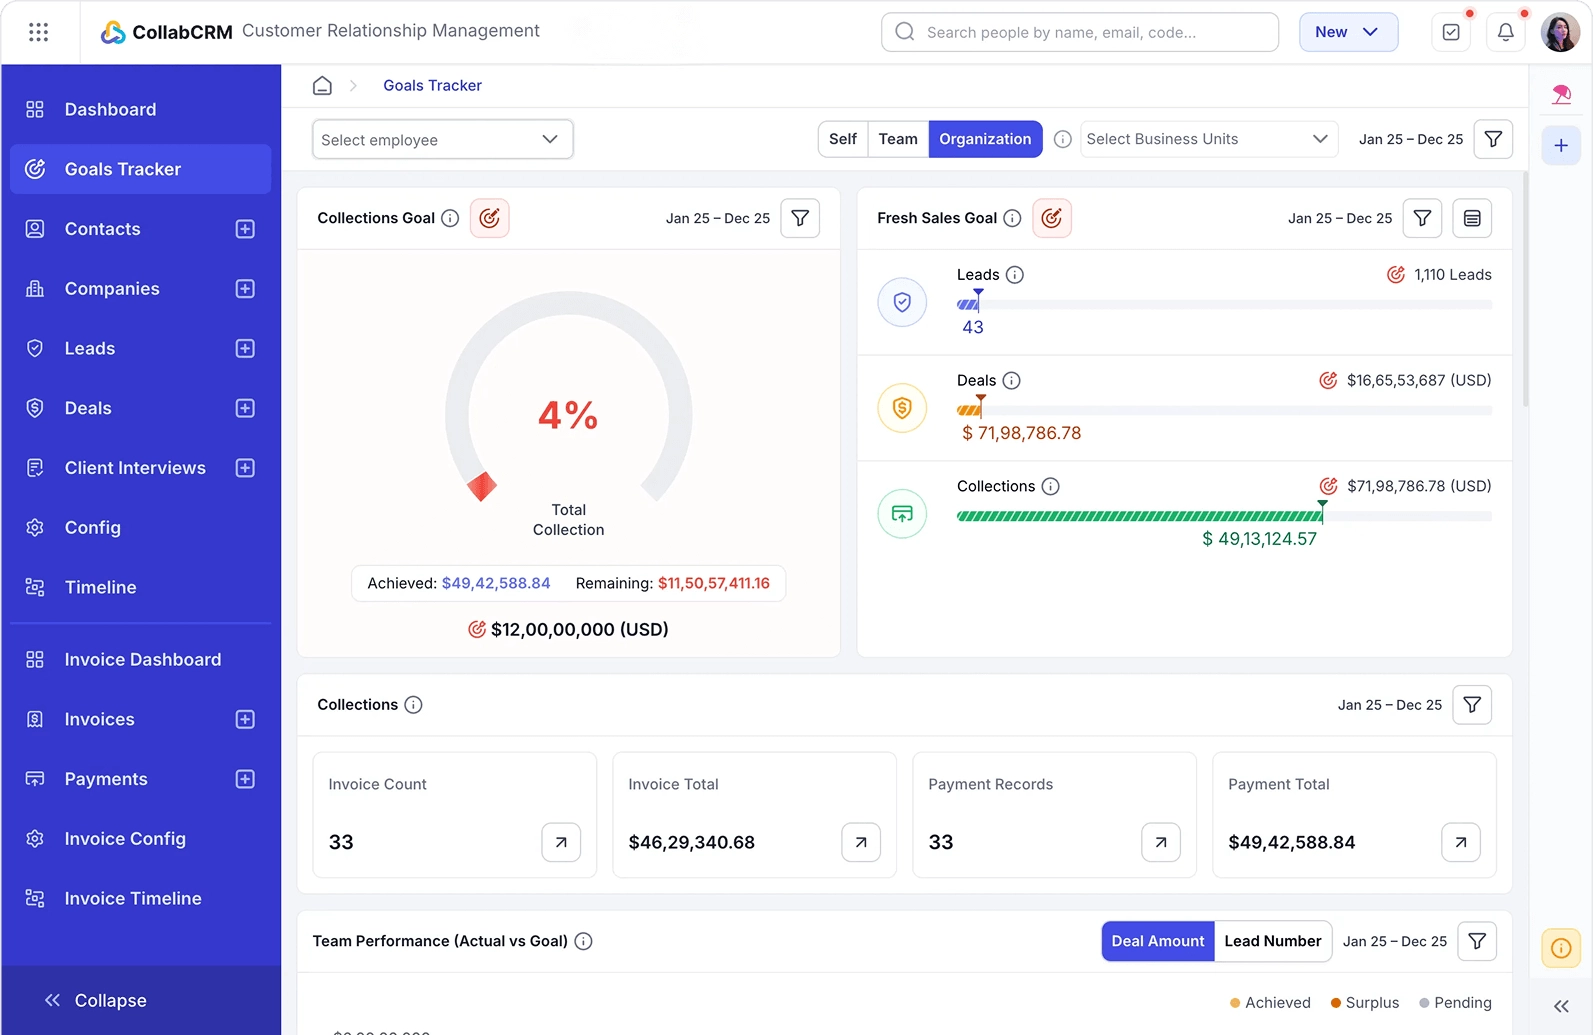Open the user profile avatar
This screenshot has height=1035, width=1593.
point(1560,32)
